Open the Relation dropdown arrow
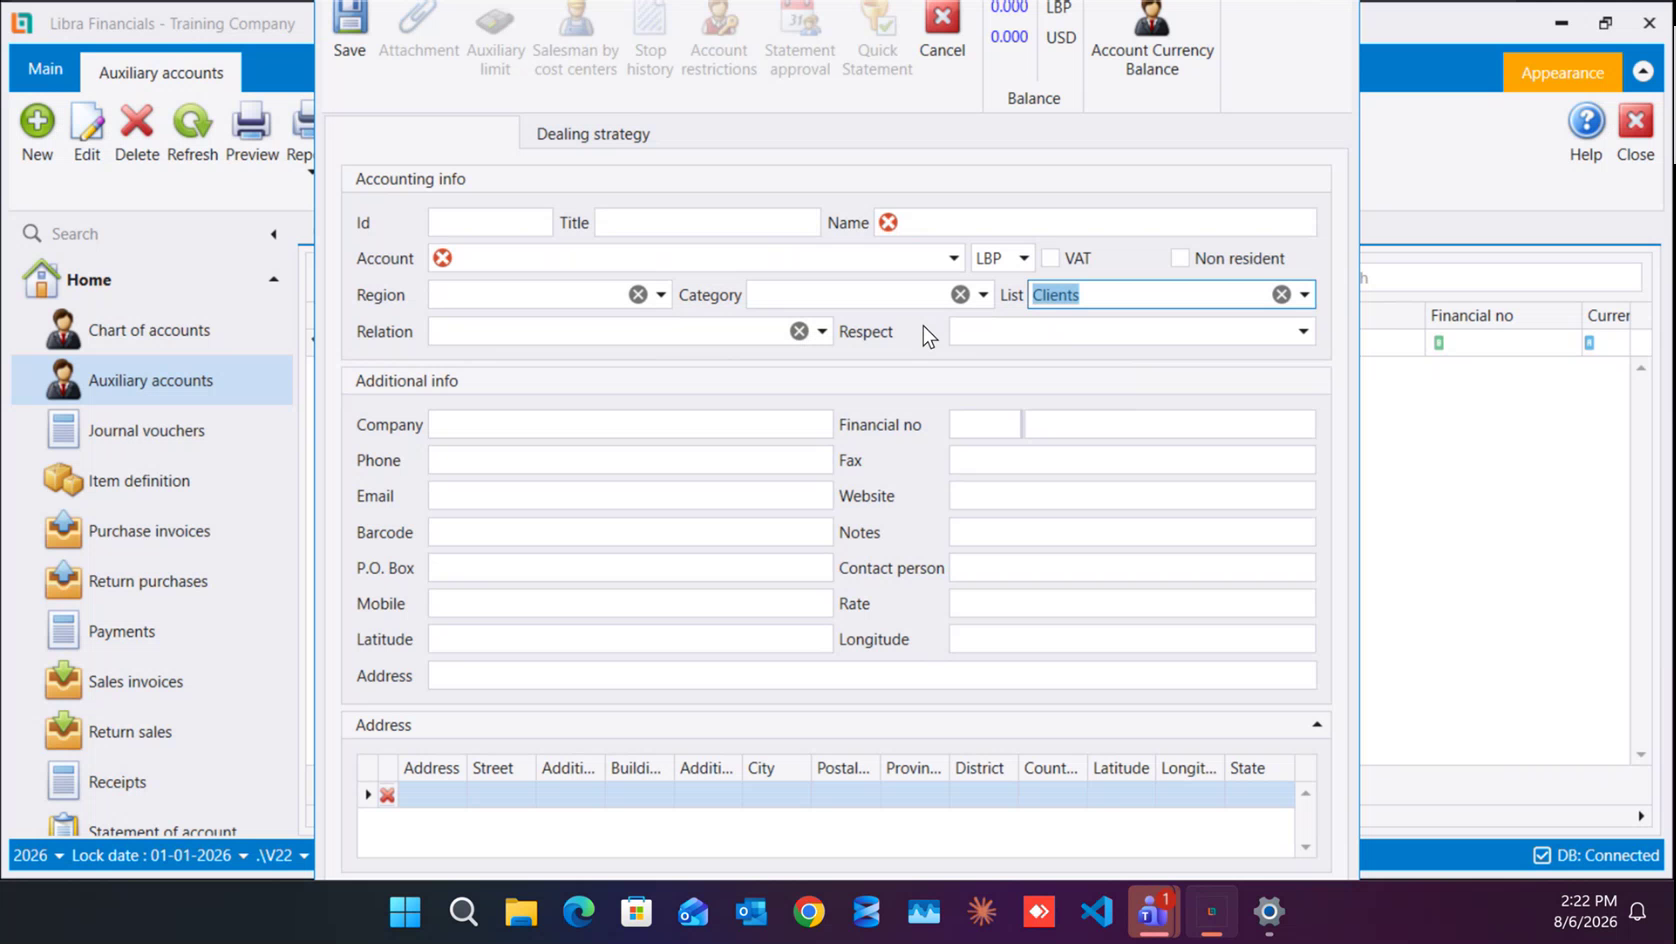Image resolution: width=1676 pixels, height=944 pixels. point(822,331)
